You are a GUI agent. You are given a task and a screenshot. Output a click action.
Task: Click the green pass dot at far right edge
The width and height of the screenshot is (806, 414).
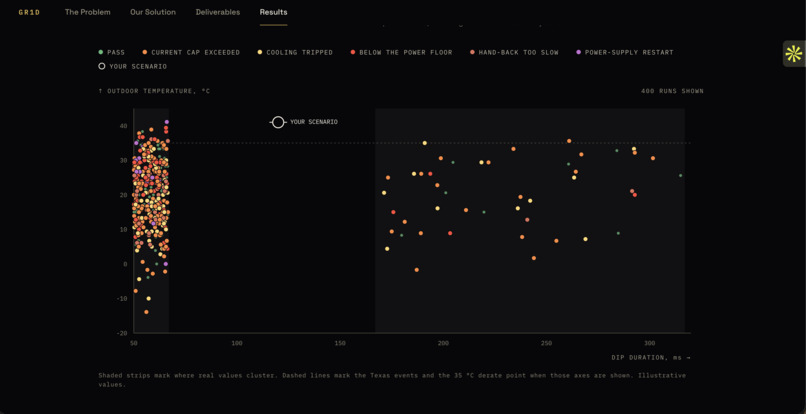tap(681, 175)
